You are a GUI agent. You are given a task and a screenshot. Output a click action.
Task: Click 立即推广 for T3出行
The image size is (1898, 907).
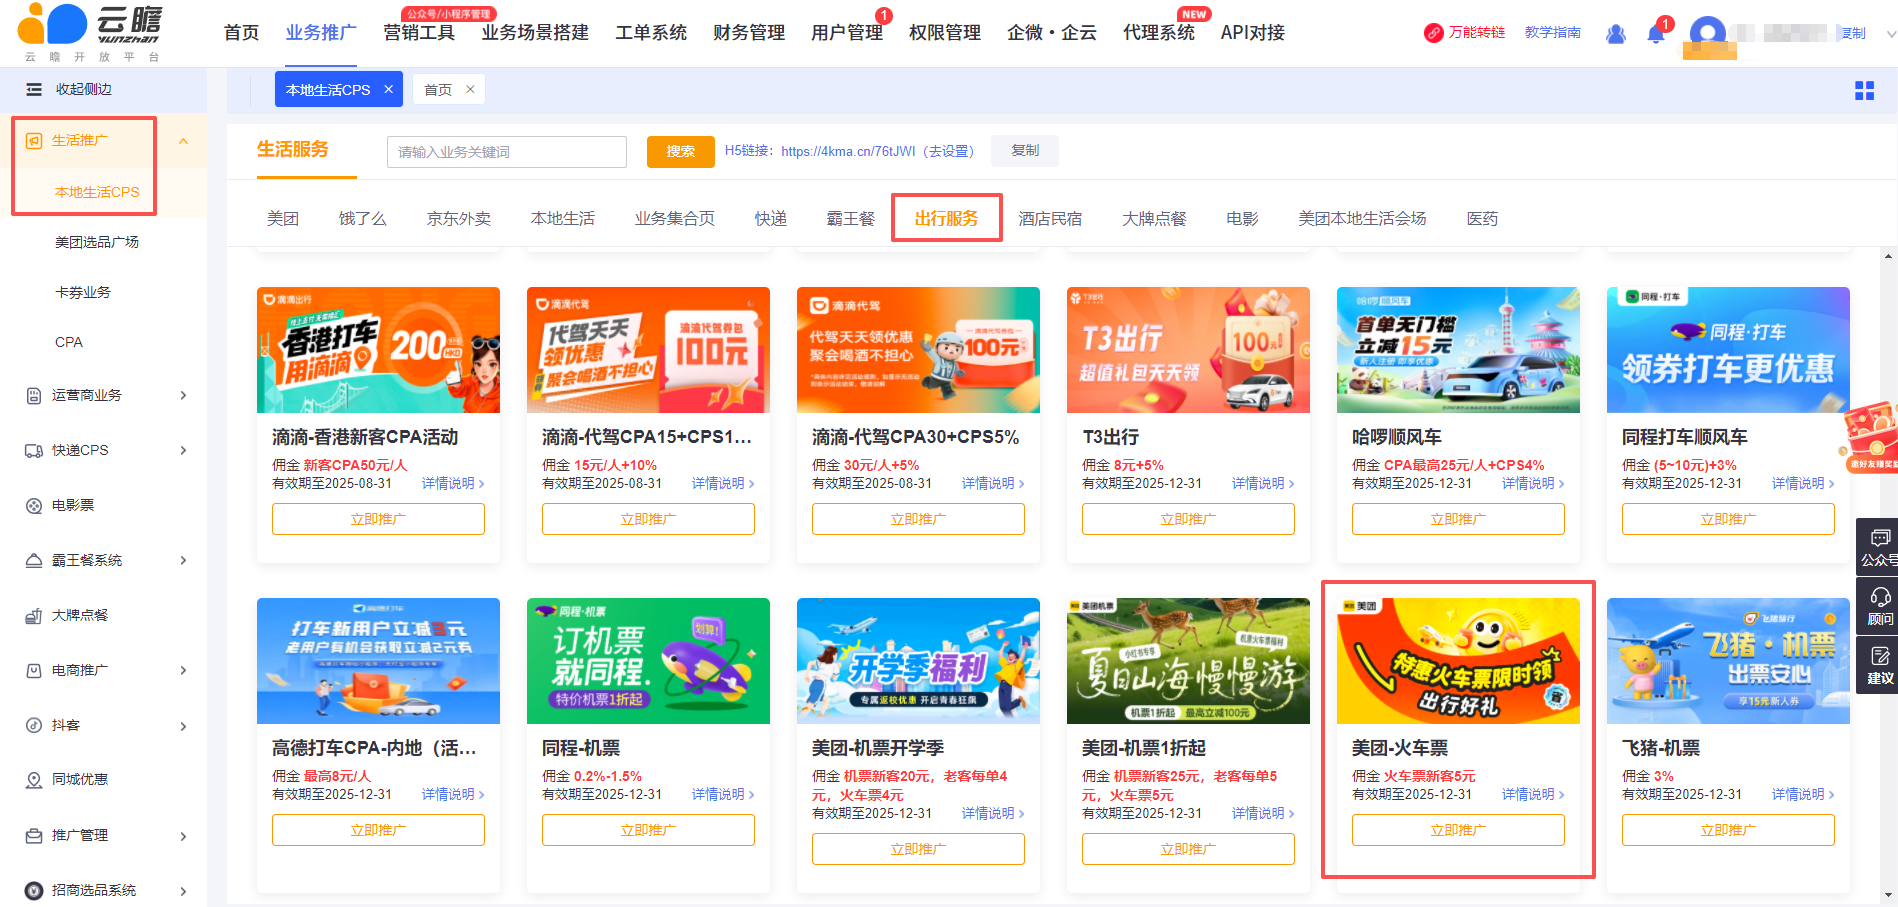1188,519
